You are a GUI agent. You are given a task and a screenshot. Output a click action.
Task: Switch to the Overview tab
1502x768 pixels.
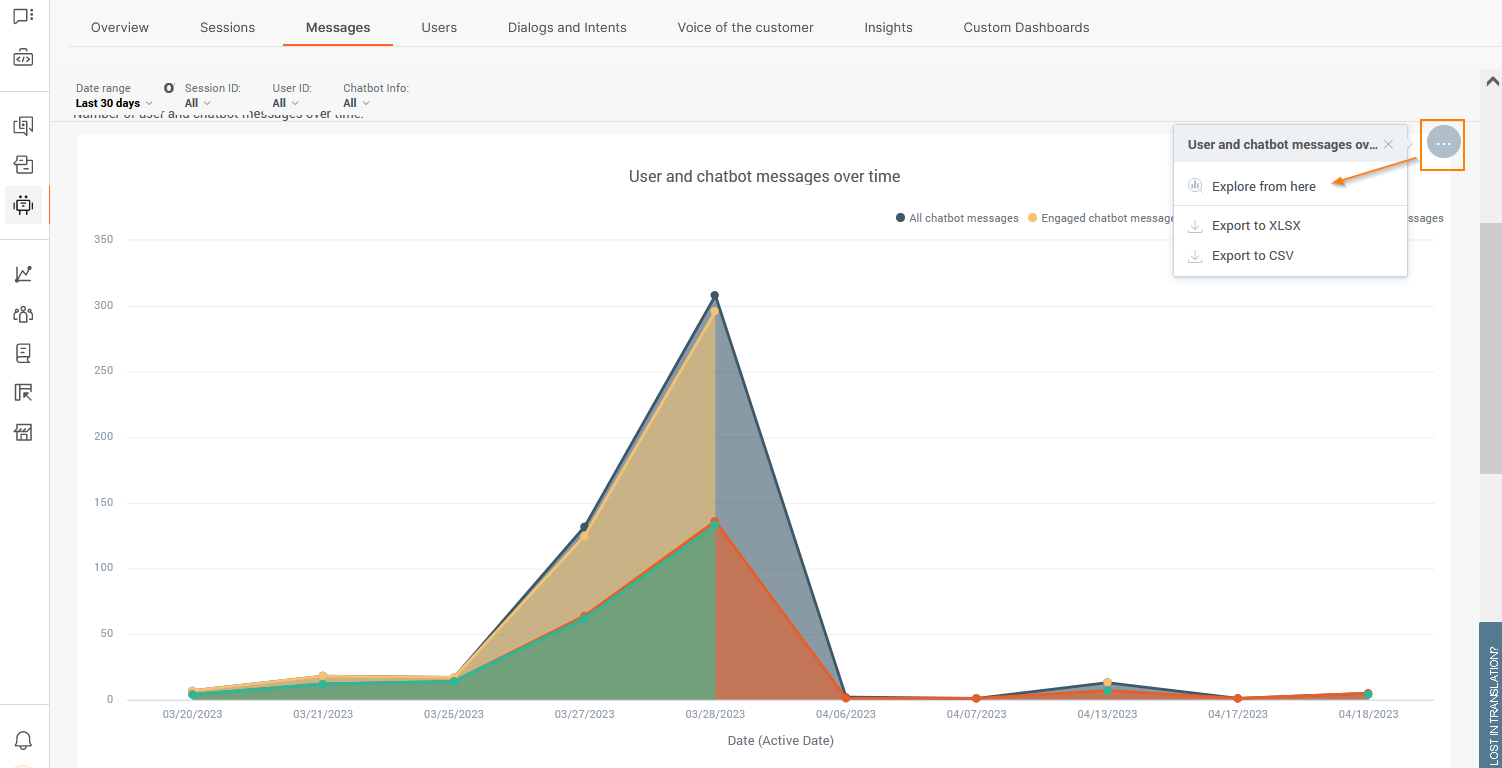(119, 27)
